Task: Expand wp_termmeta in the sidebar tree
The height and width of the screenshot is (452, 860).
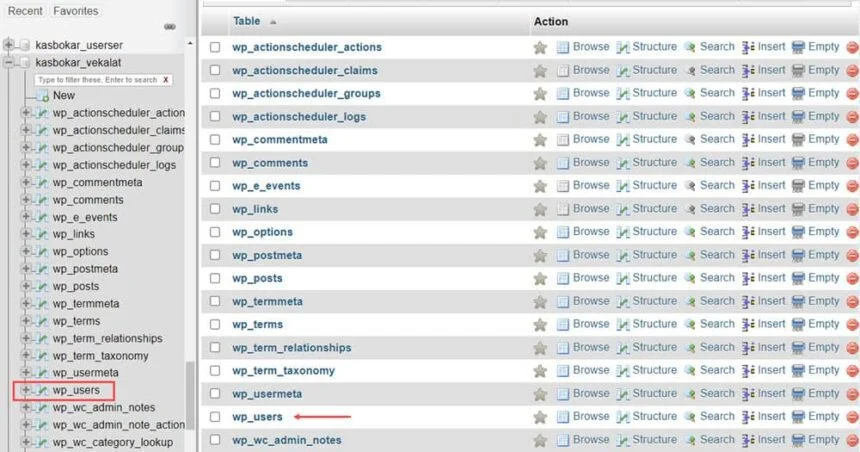Action: [x=25, y=303]
